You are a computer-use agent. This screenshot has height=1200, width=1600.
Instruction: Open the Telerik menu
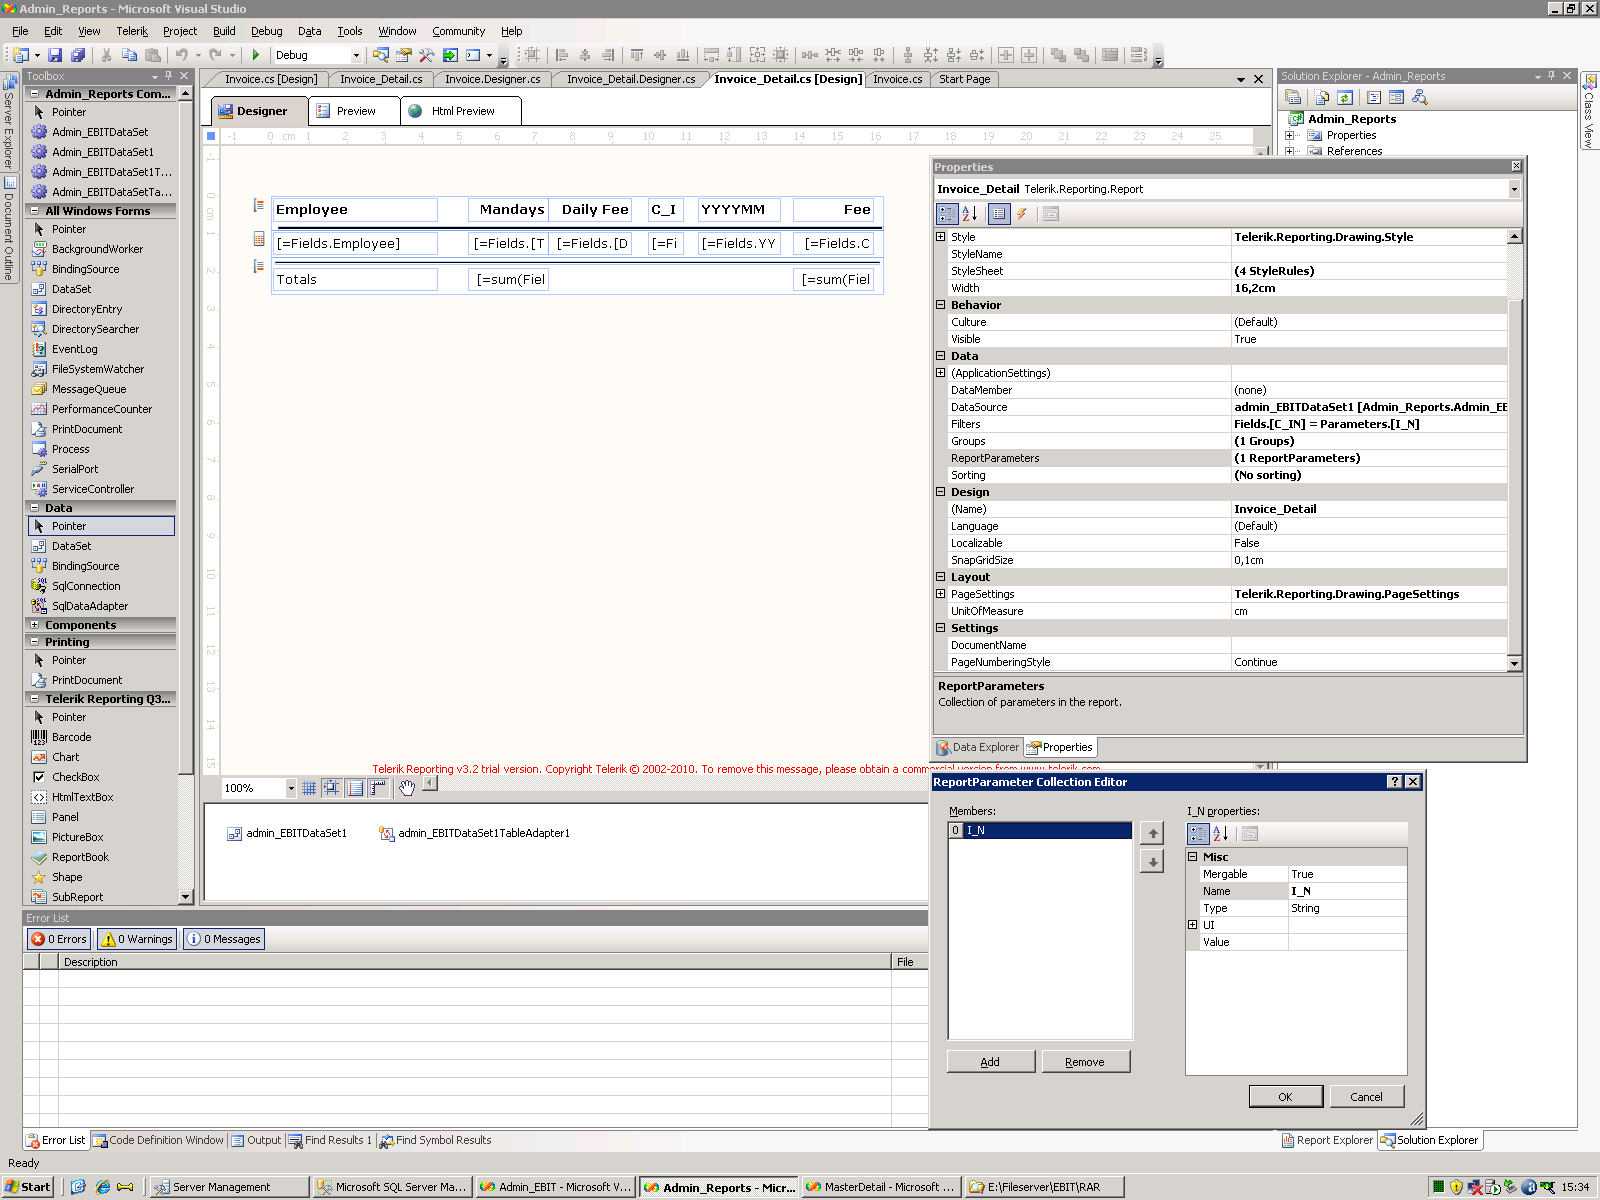(131, 31)
